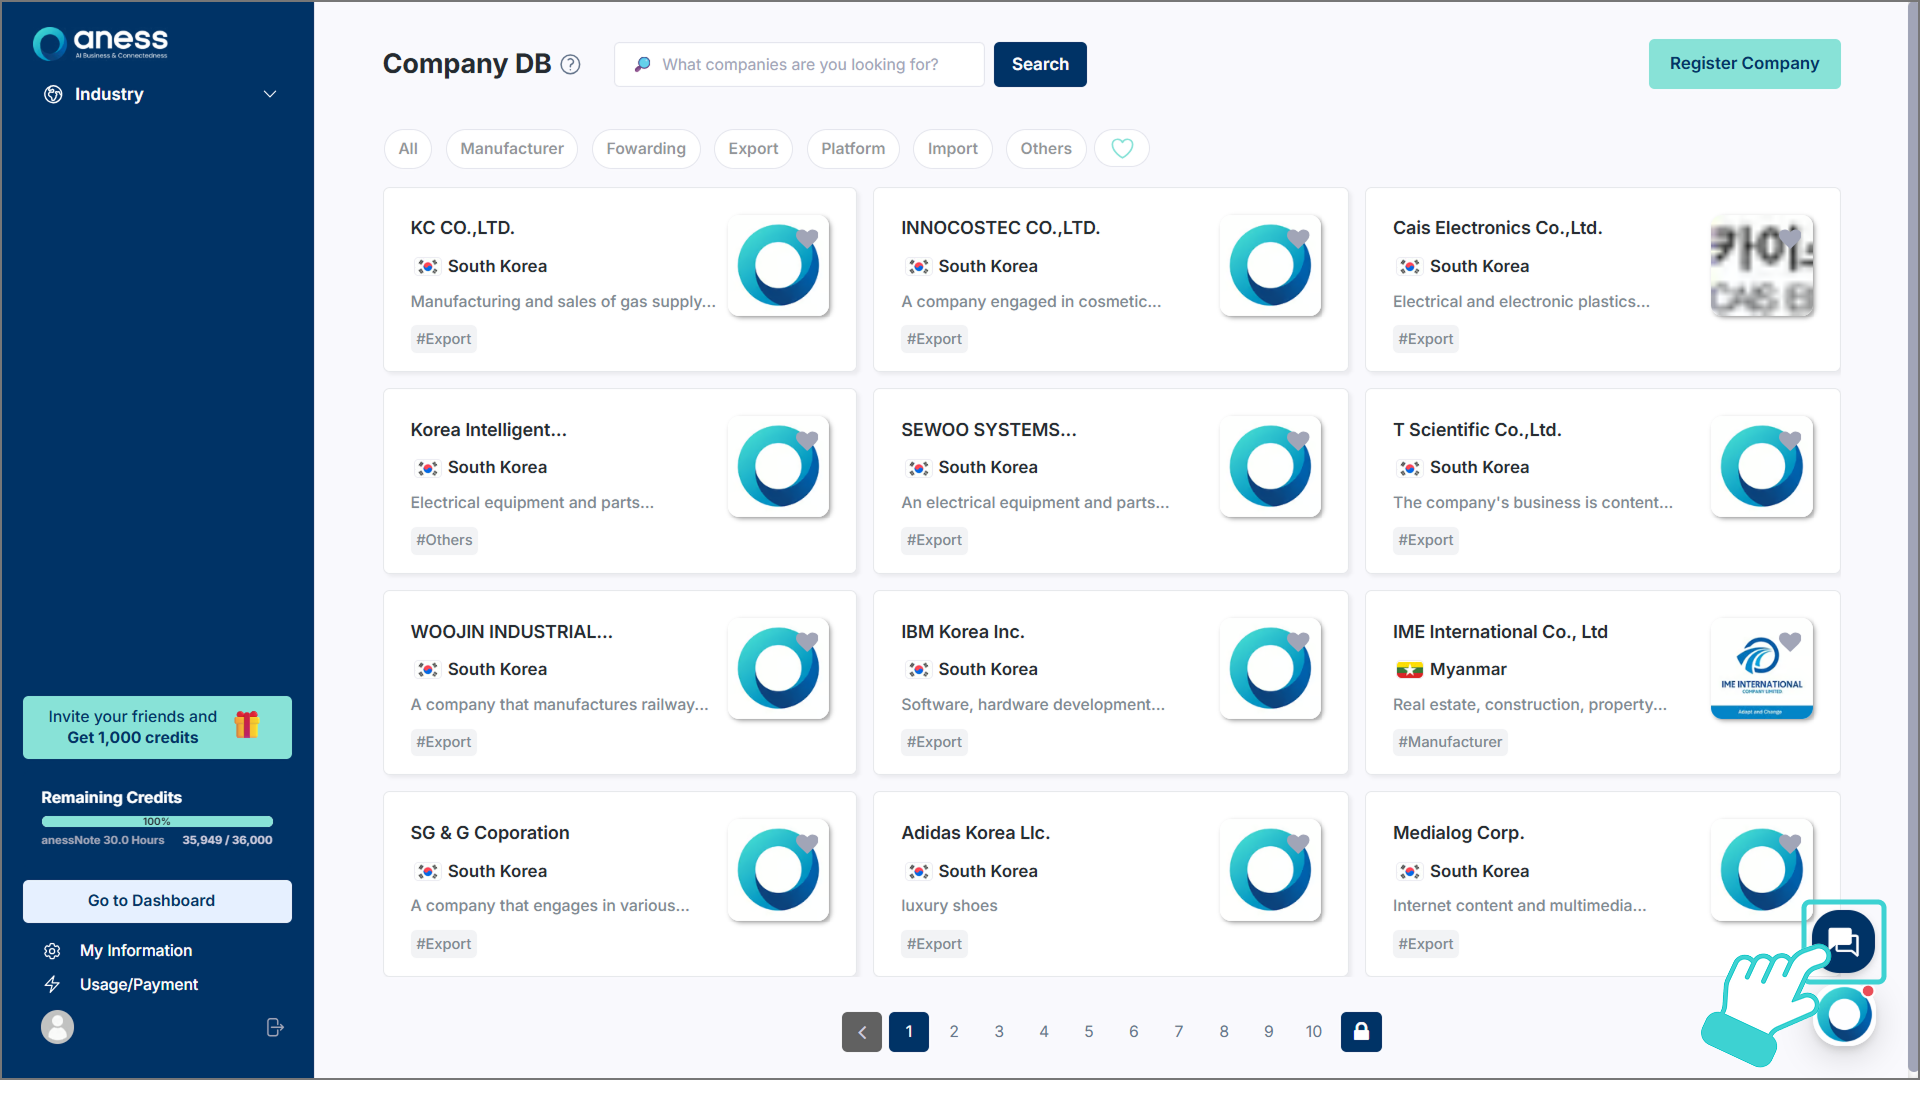Go to page 5

tap(1088, 1031)
